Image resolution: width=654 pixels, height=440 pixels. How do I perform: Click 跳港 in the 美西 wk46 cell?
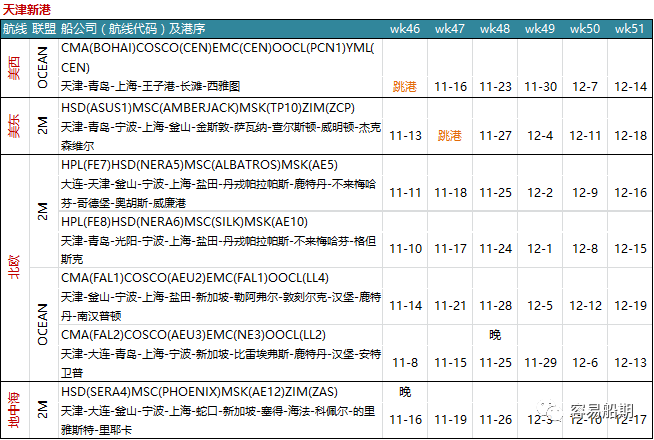pos(405,87)
